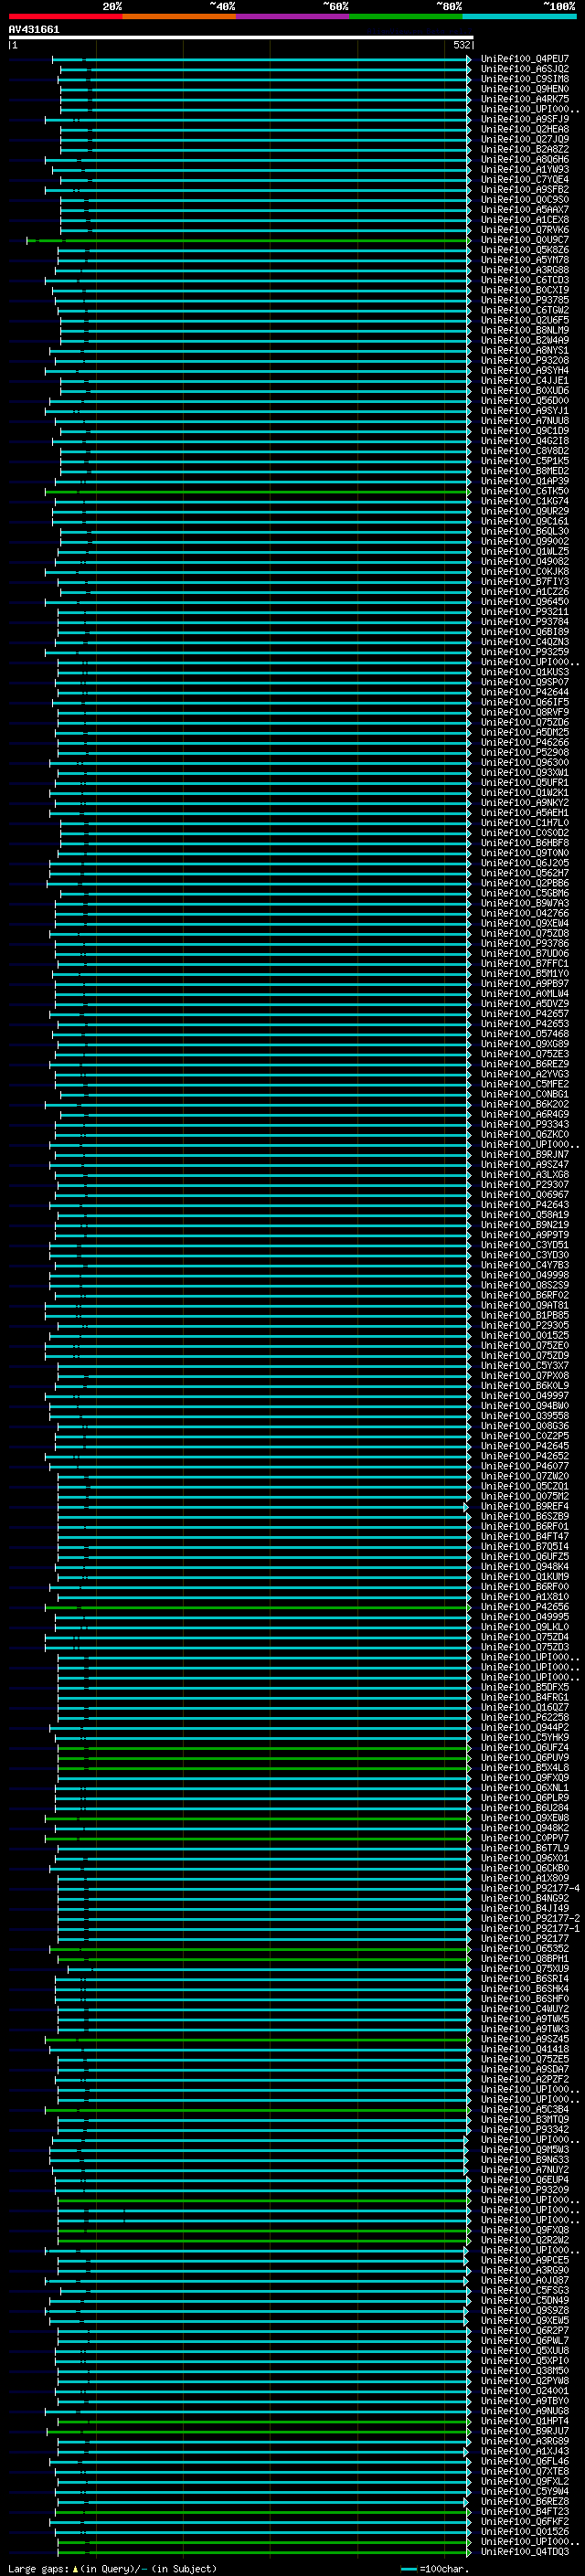This screenshot has width=585, height=2576.
Task: Select the UniRef100_Q5CZQ1 entry
Action: [x=525, y=1487]
